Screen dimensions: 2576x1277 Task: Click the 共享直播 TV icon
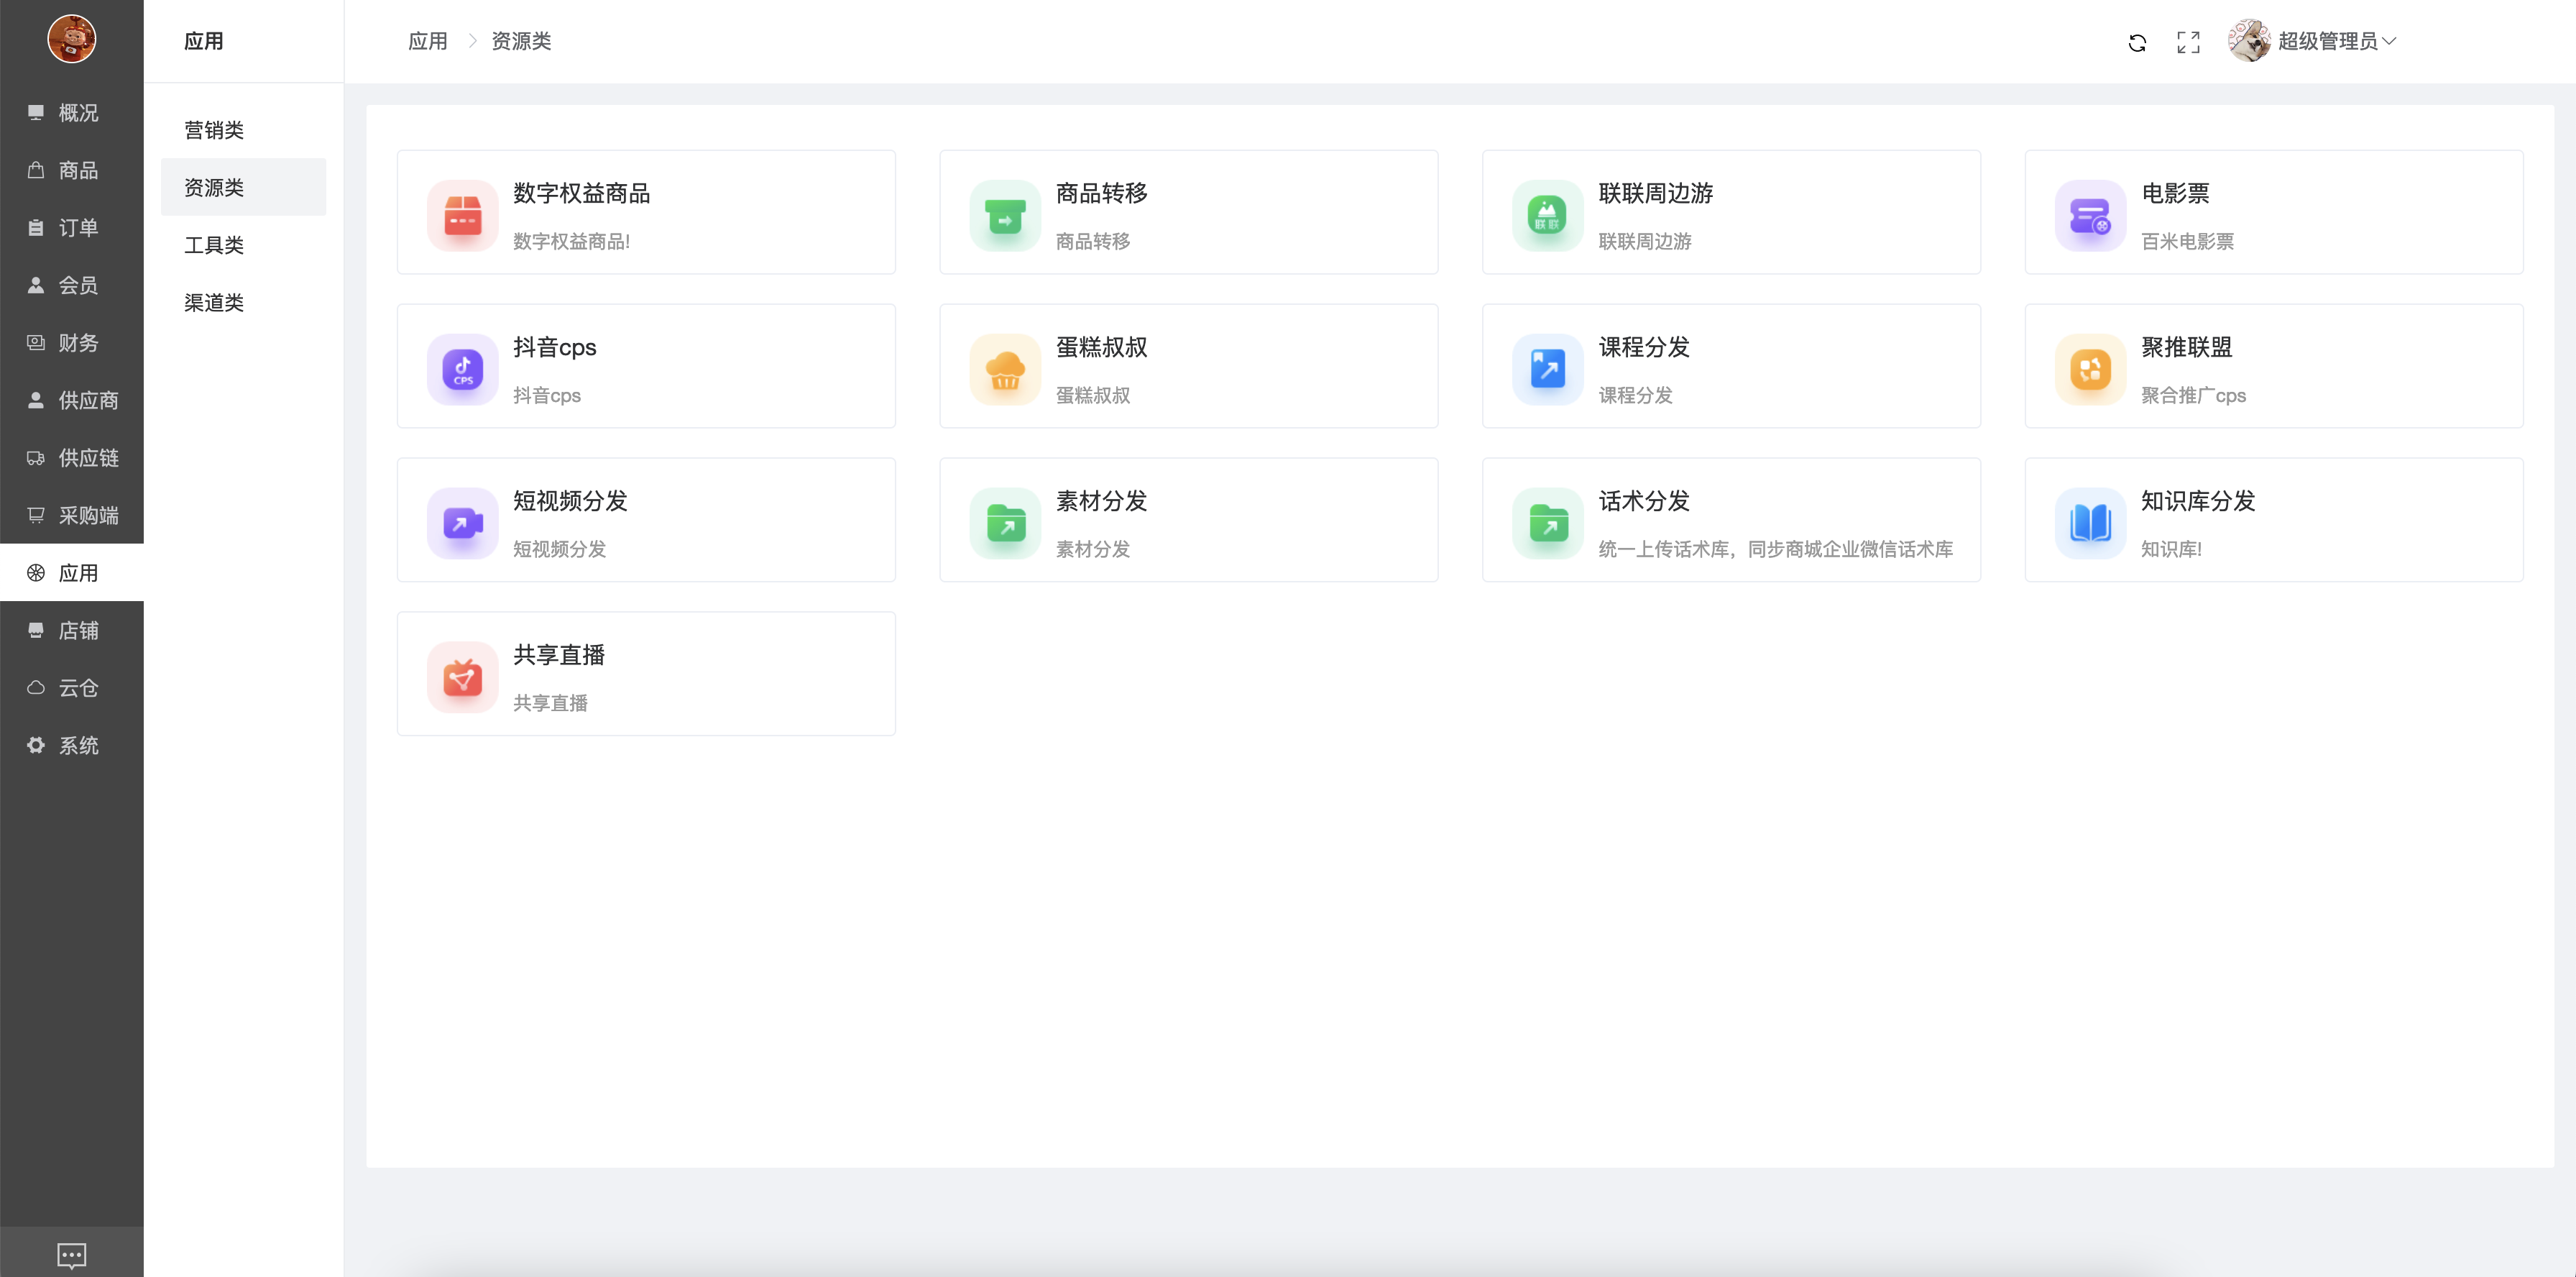(462, 677)
